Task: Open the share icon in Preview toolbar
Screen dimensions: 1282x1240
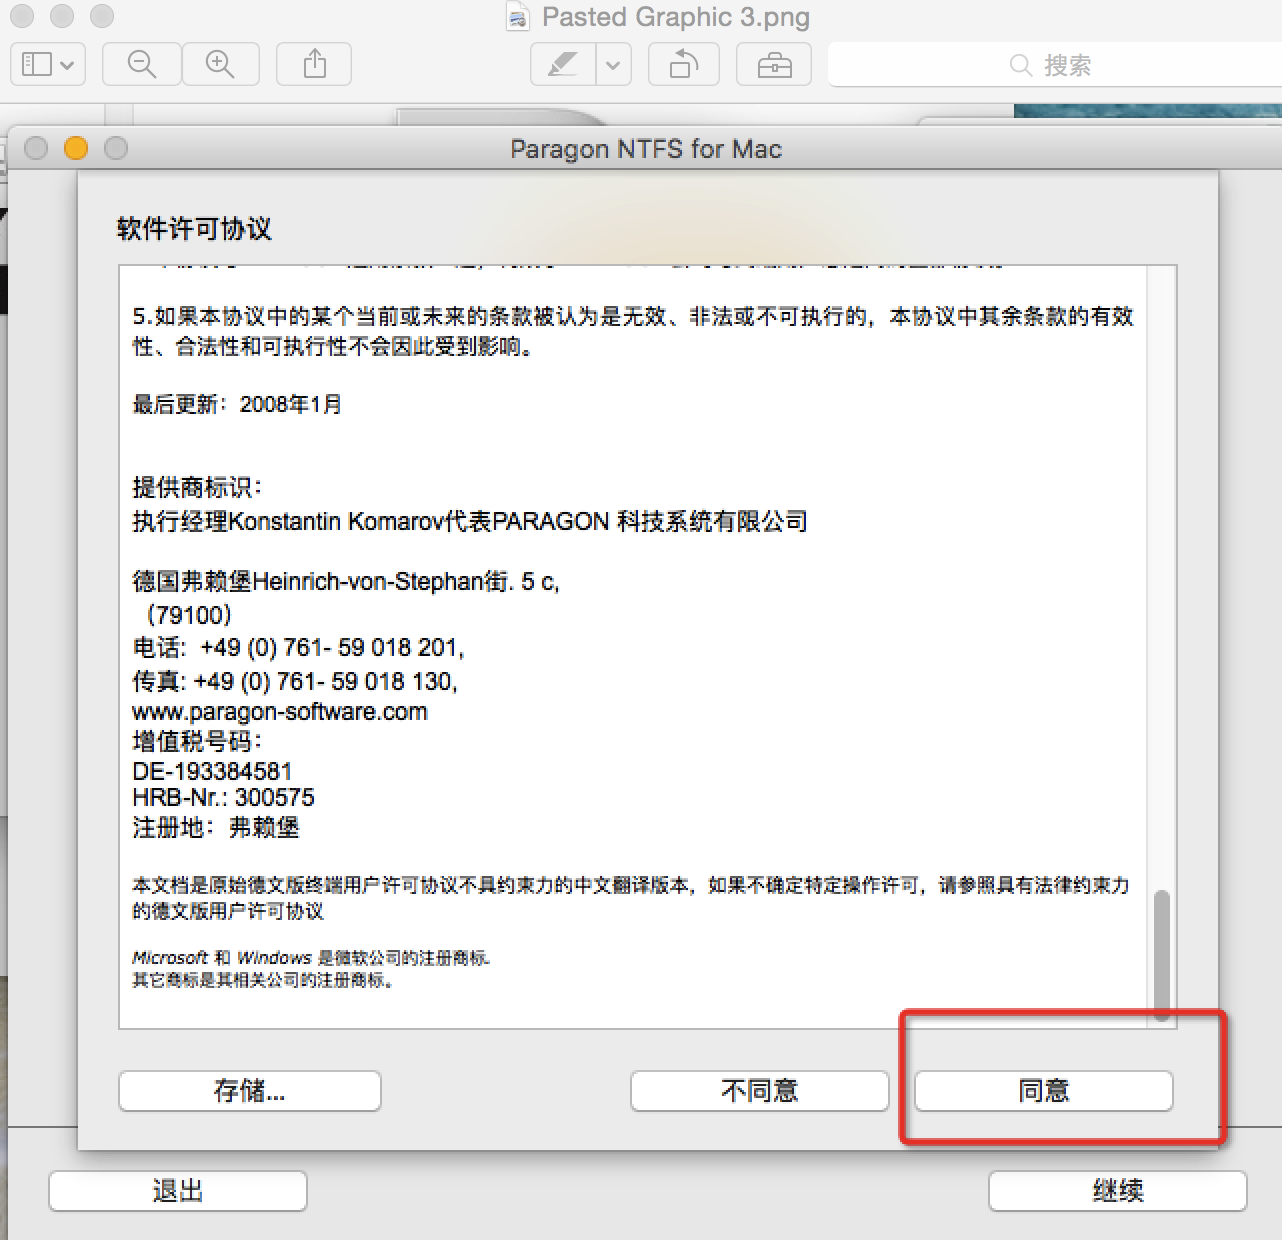Action: [x=315, y=65]
